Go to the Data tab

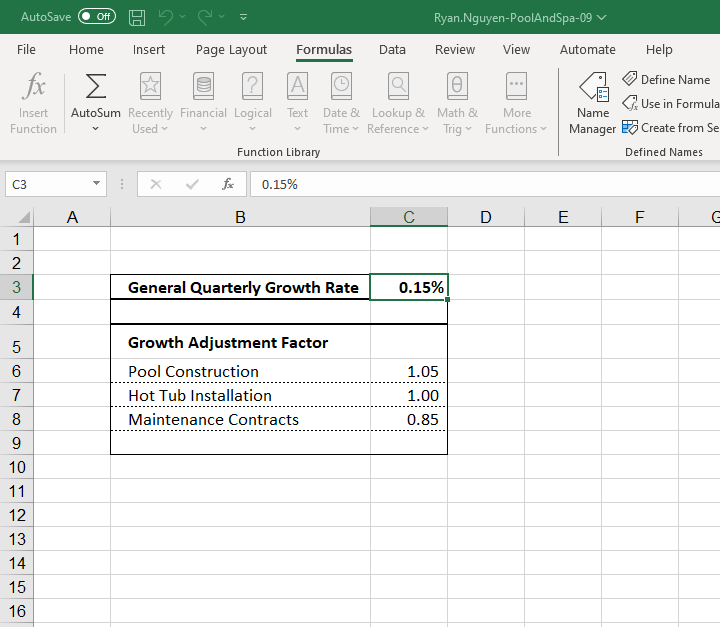point(392,50)
